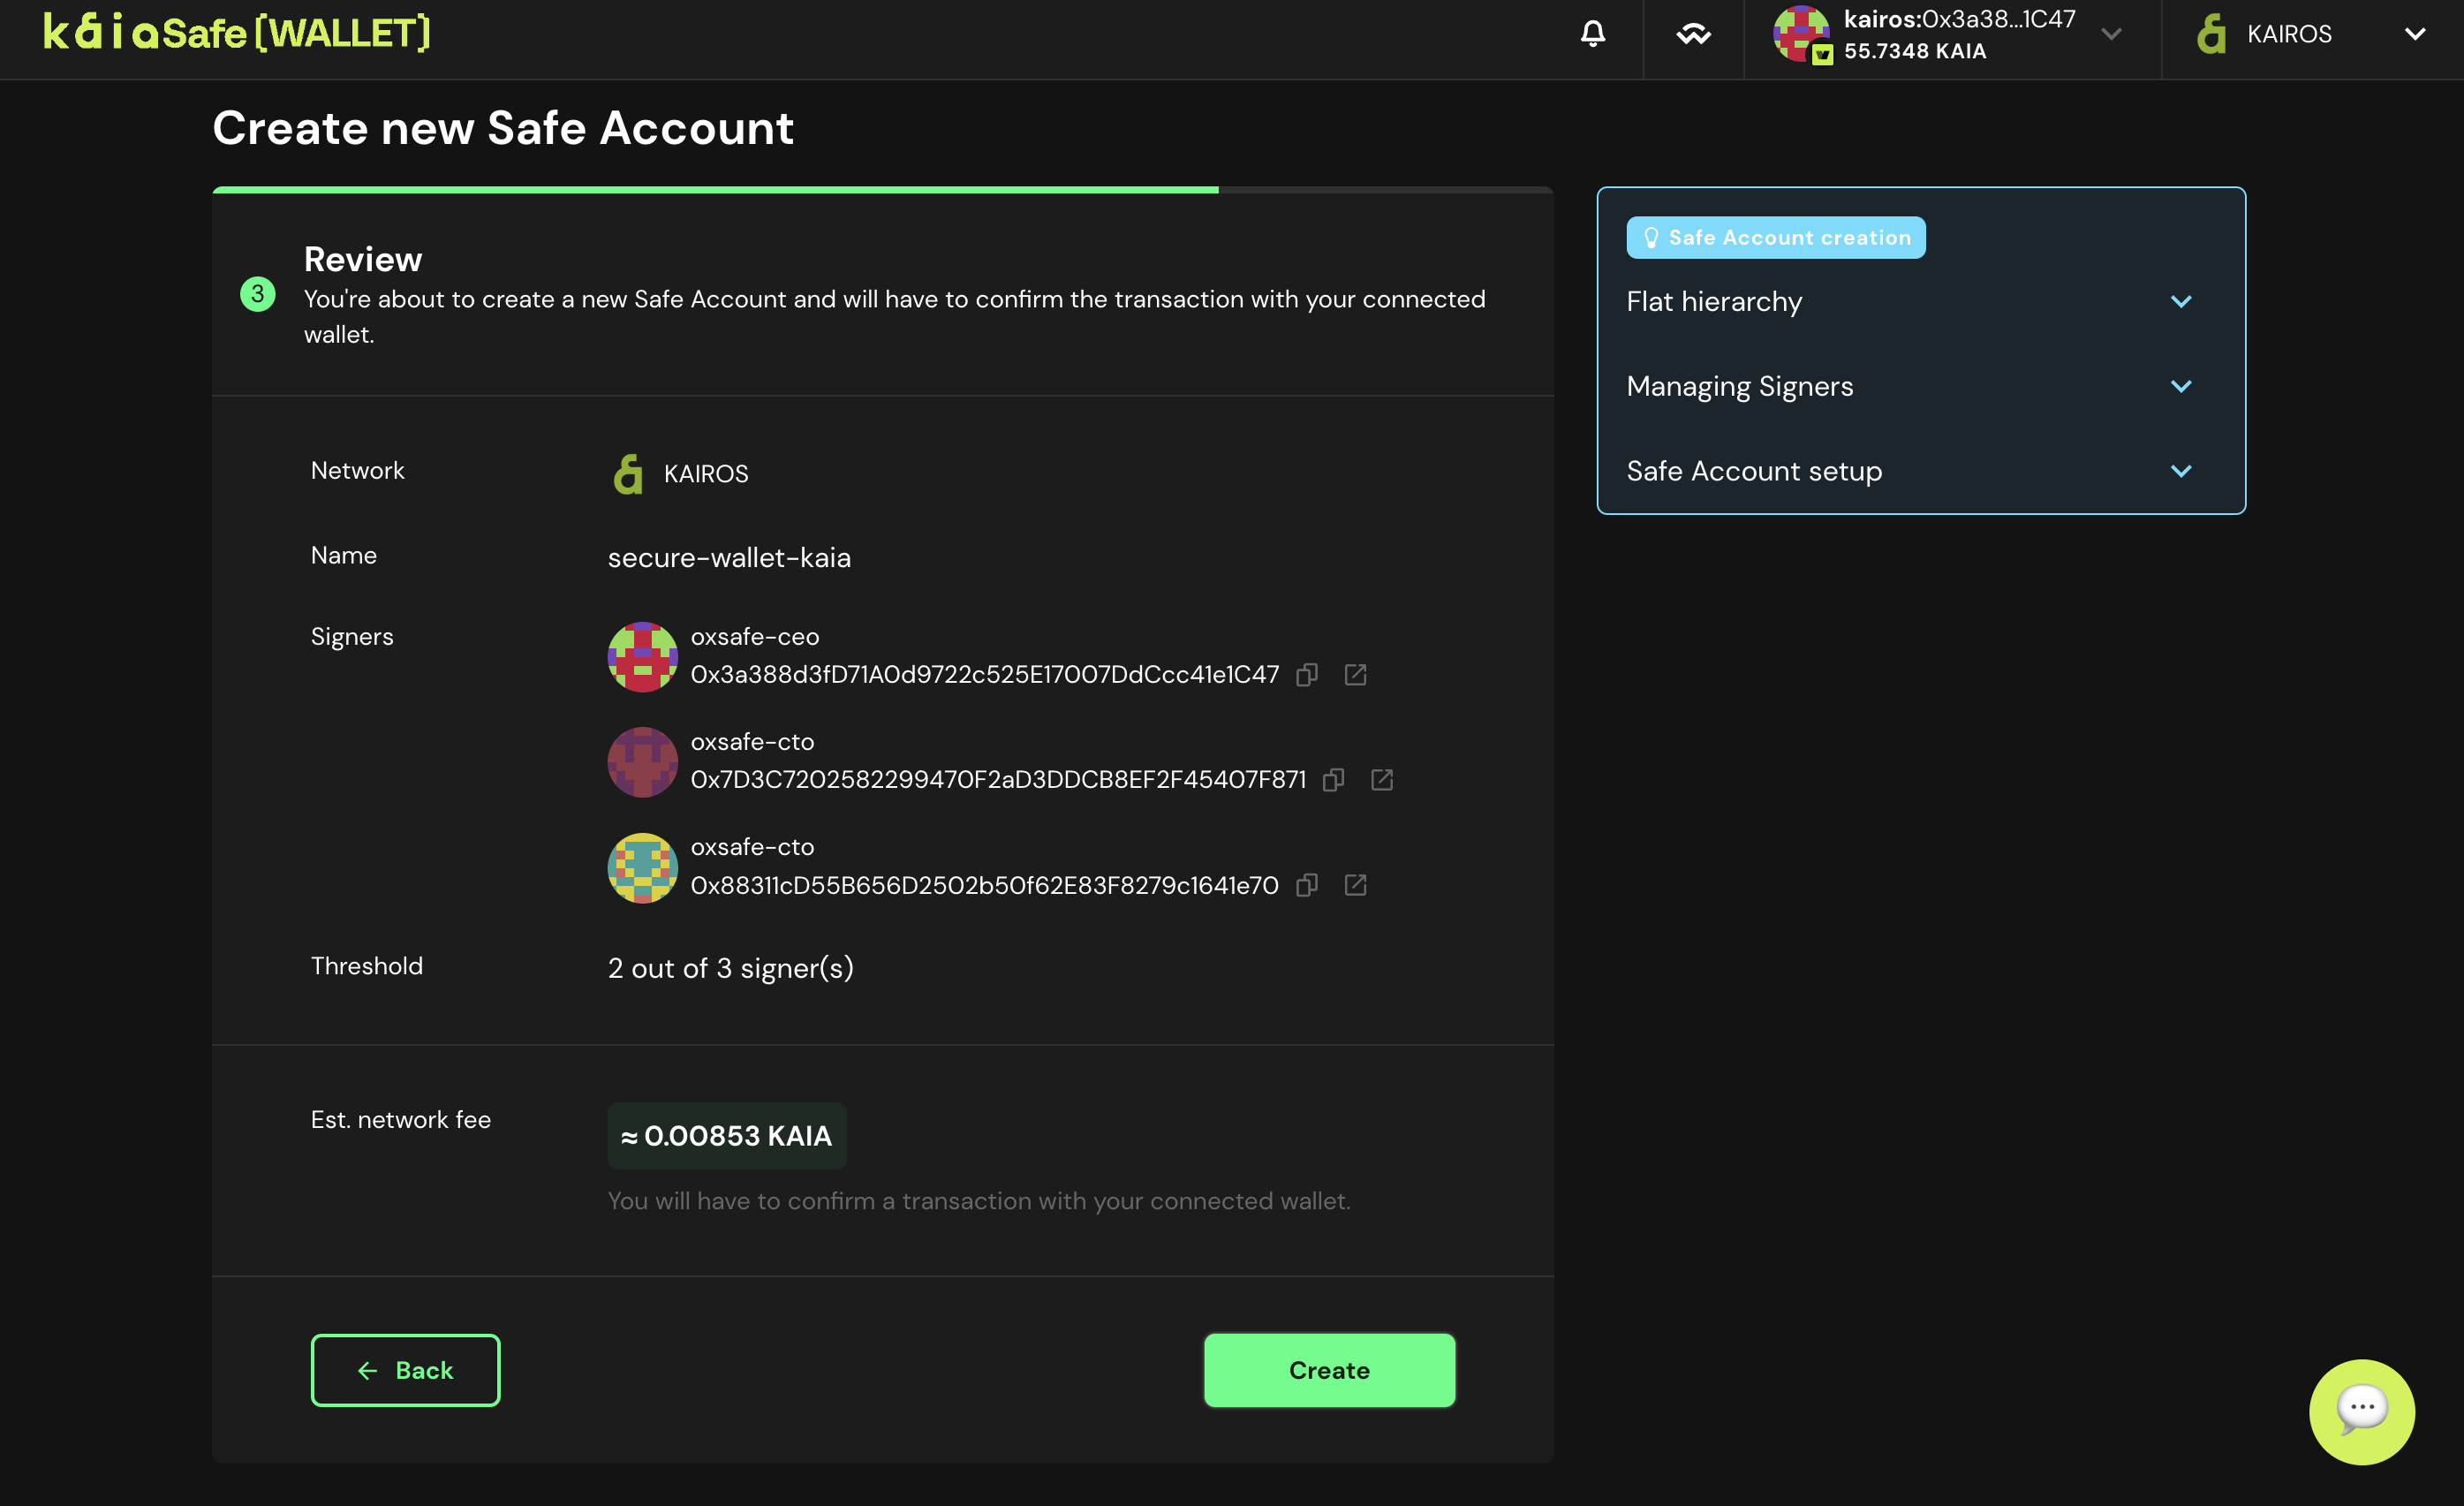Click the Review step title
Image resolution: width=2464 pixels, height=1506 pixels.
pyautogui.click(x=363, y=259)
